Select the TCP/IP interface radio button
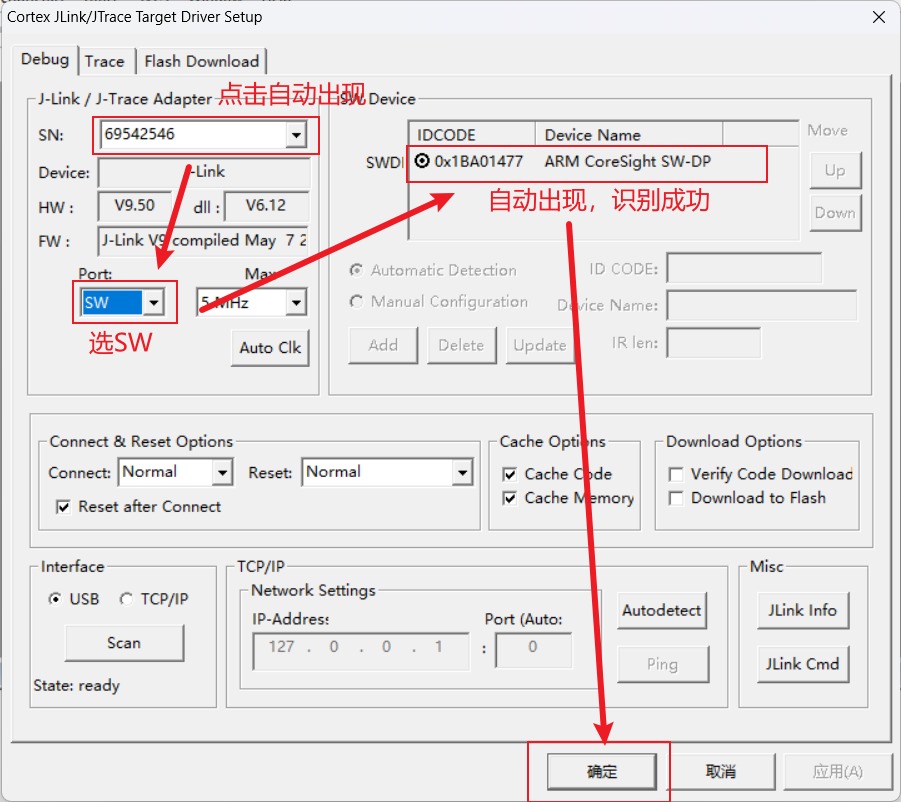This screenshot has height=802, width=901. coord(126,599)
